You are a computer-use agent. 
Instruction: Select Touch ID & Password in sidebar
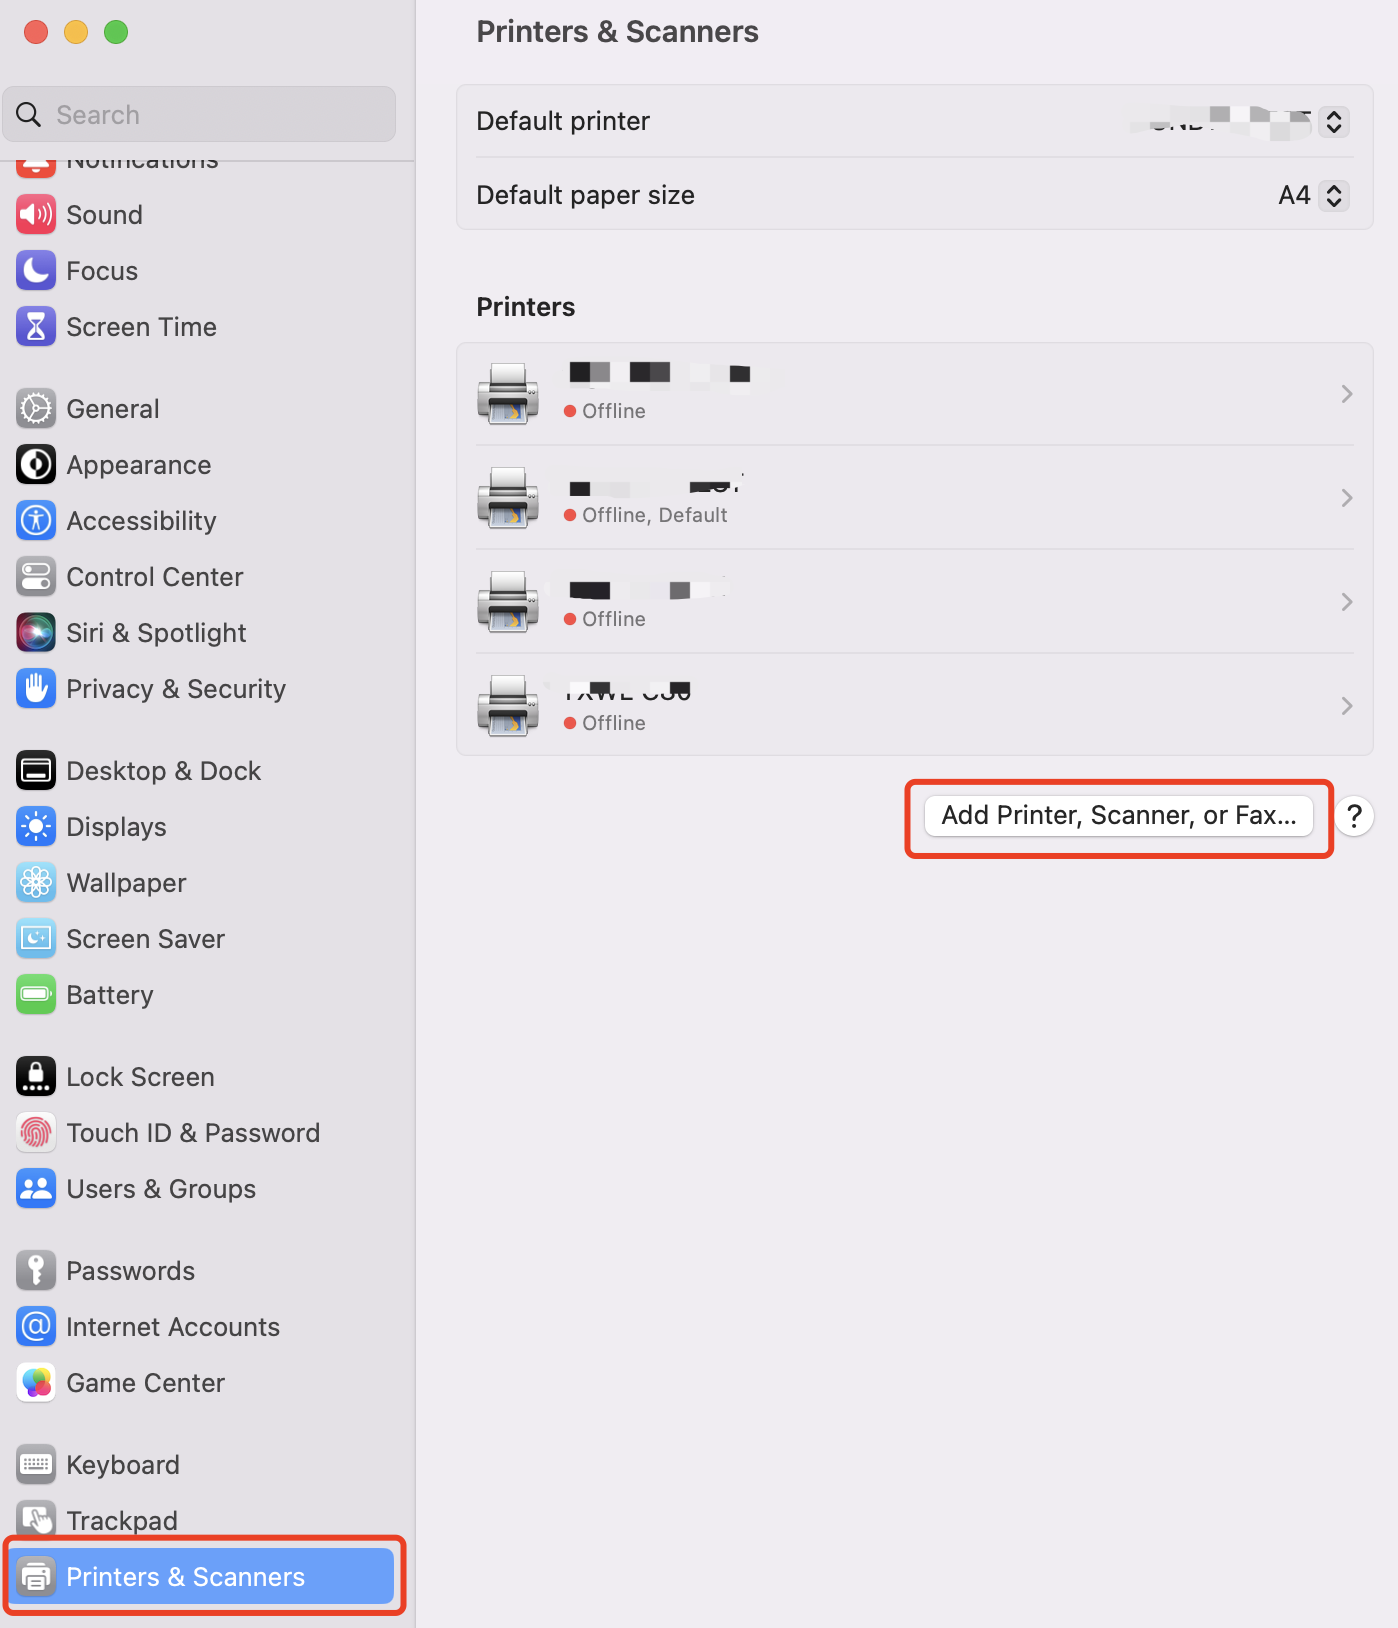coord(200,1133)
